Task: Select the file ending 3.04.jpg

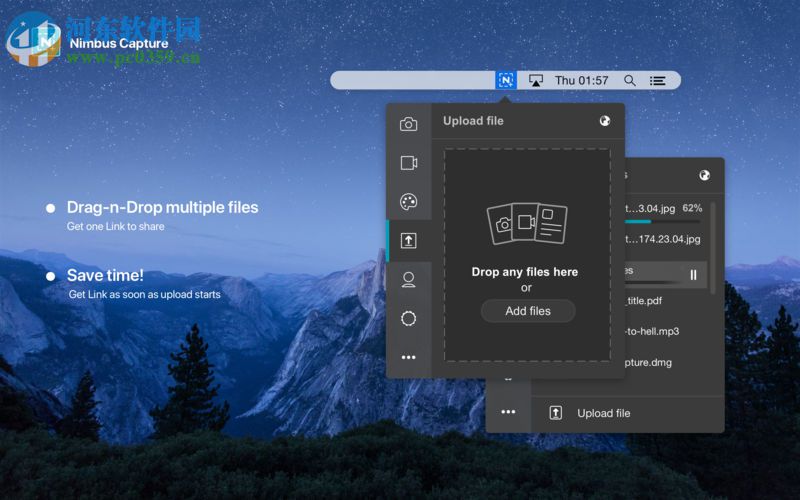Action: point(651,209)
